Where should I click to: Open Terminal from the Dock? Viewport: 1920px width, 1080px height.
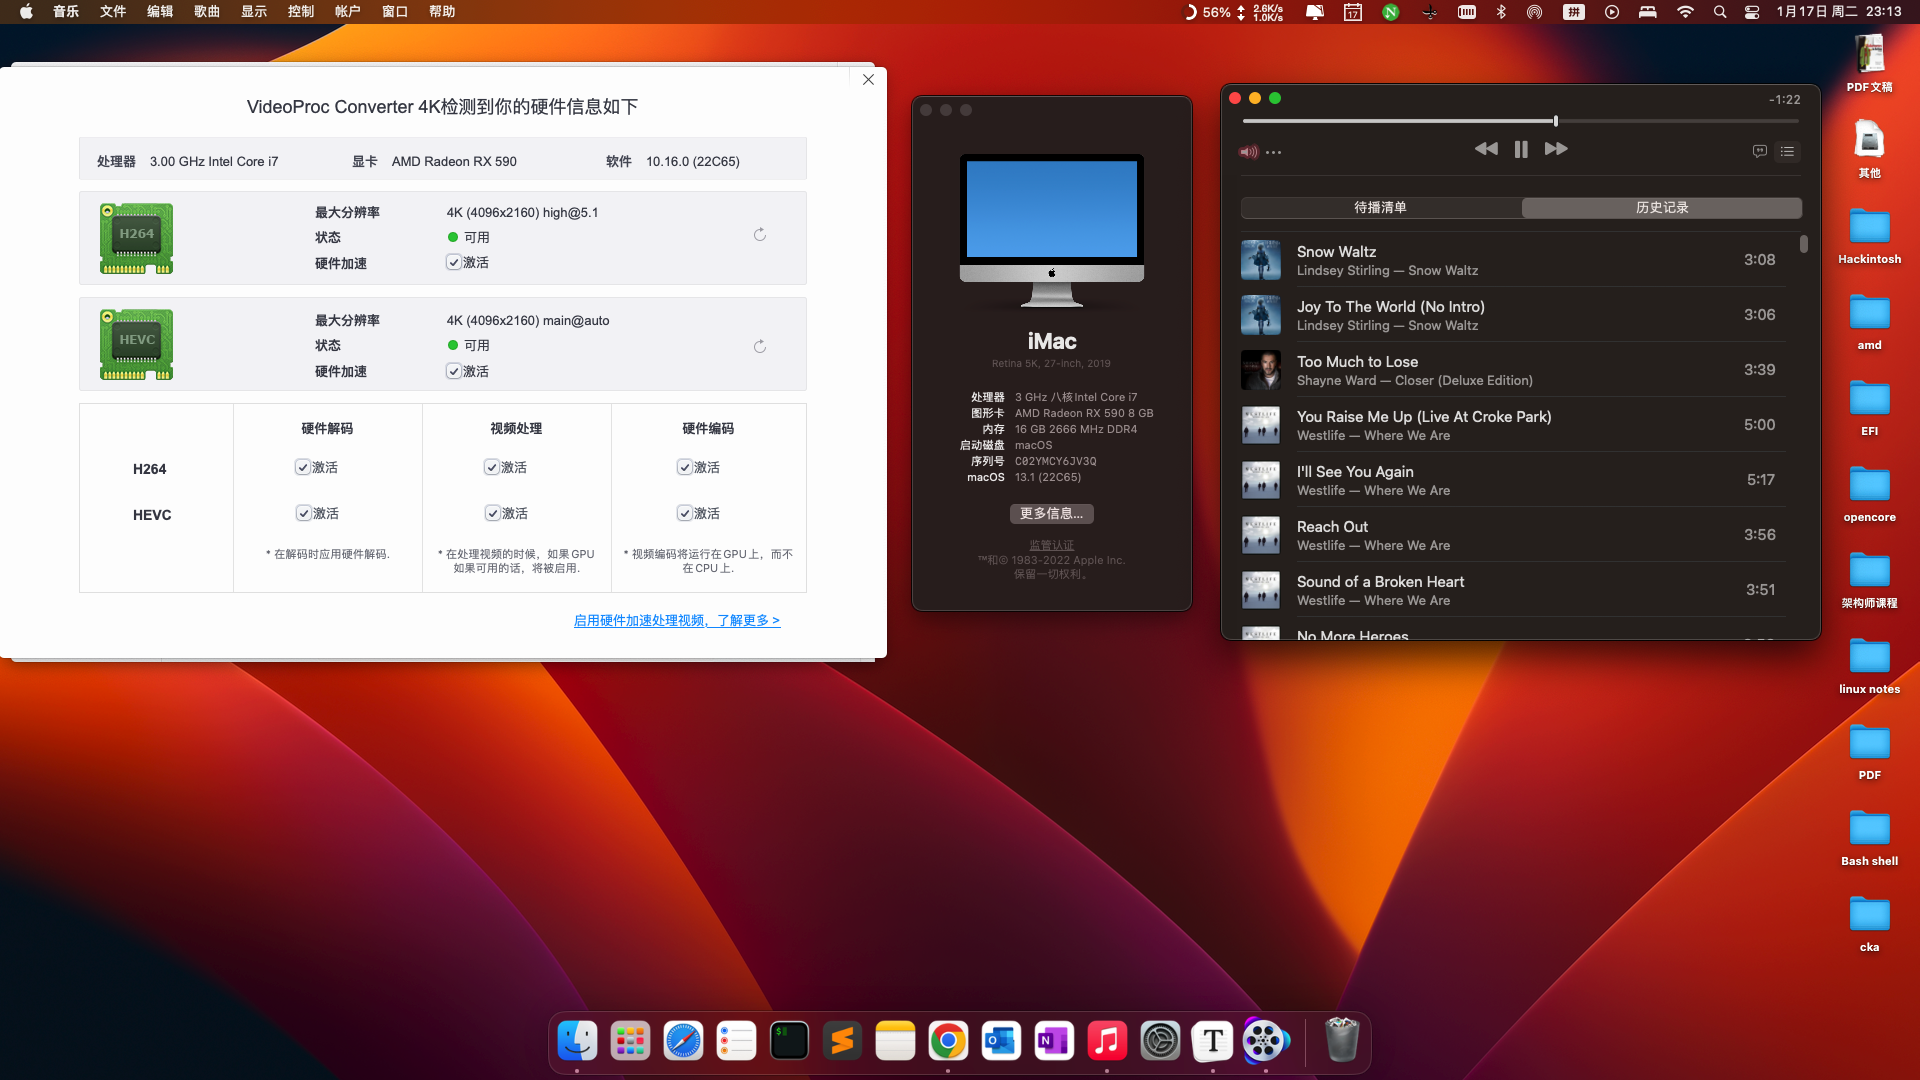click(x=789, y=1041)
